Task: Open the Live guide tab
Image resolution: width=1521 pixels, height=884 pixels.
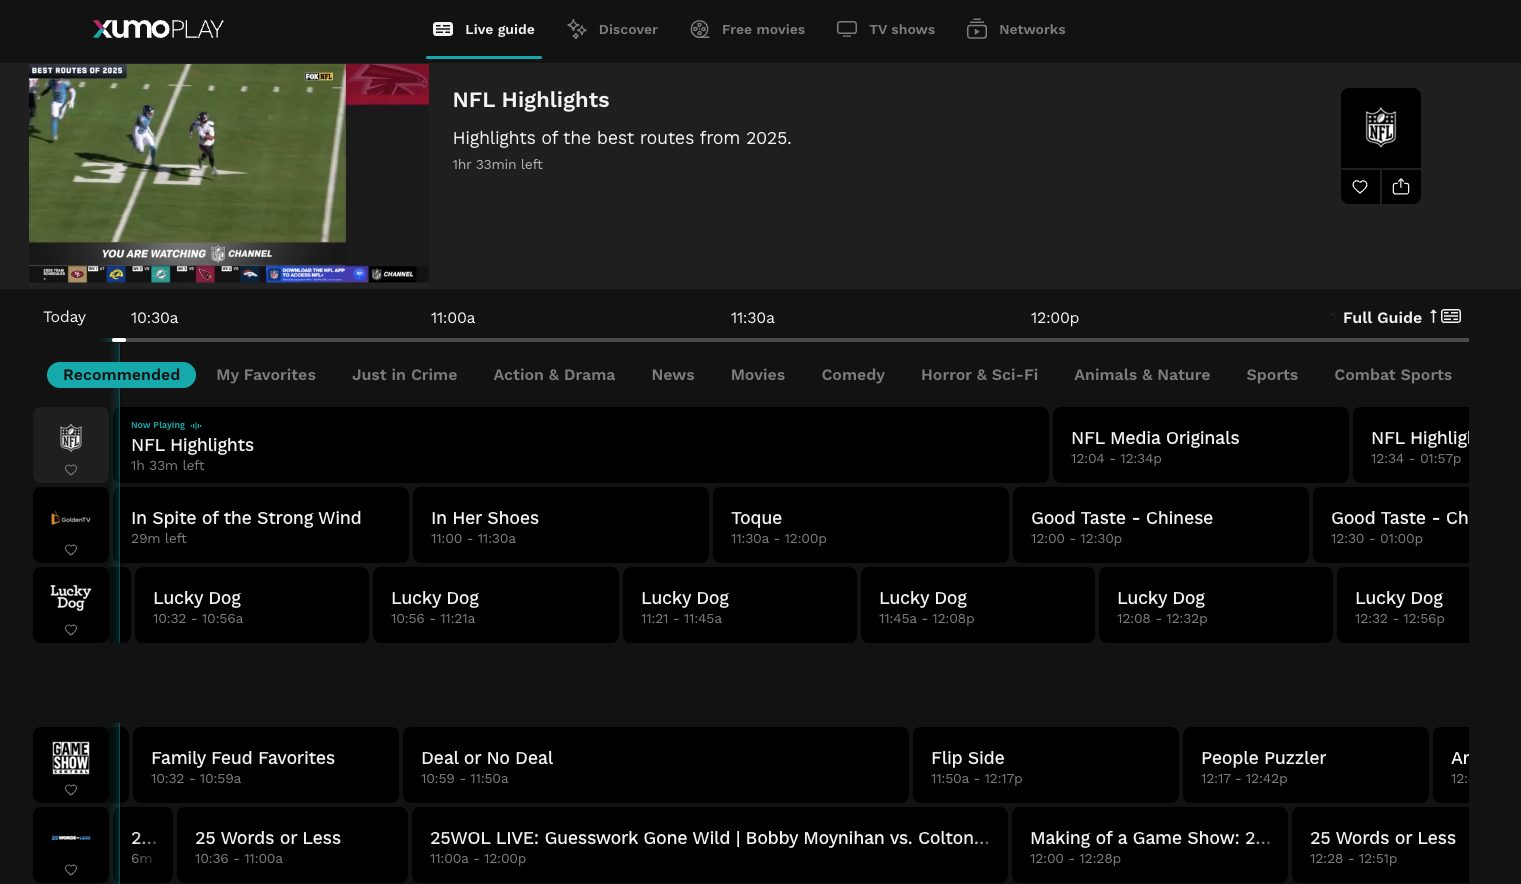Action: (484, 29)
